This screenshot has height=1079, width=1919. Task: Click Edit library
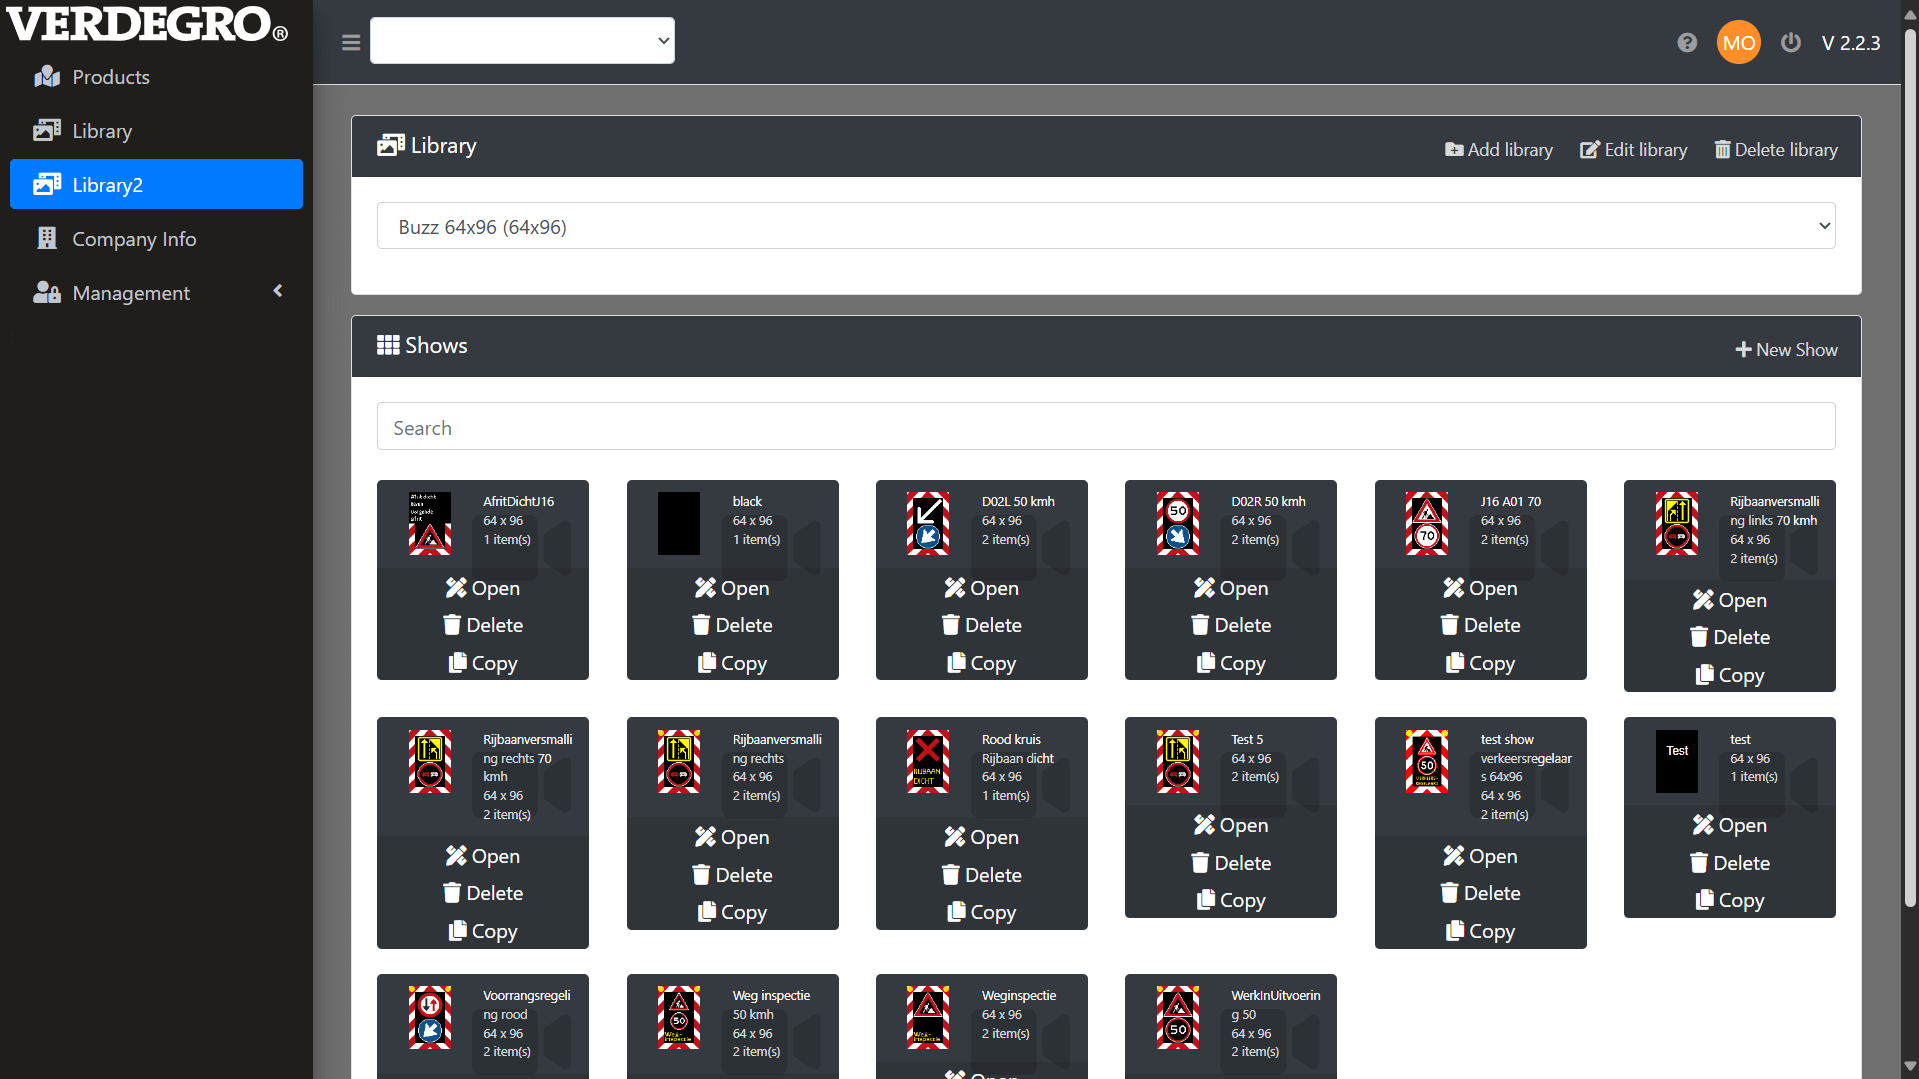(x=1633, y=149)
